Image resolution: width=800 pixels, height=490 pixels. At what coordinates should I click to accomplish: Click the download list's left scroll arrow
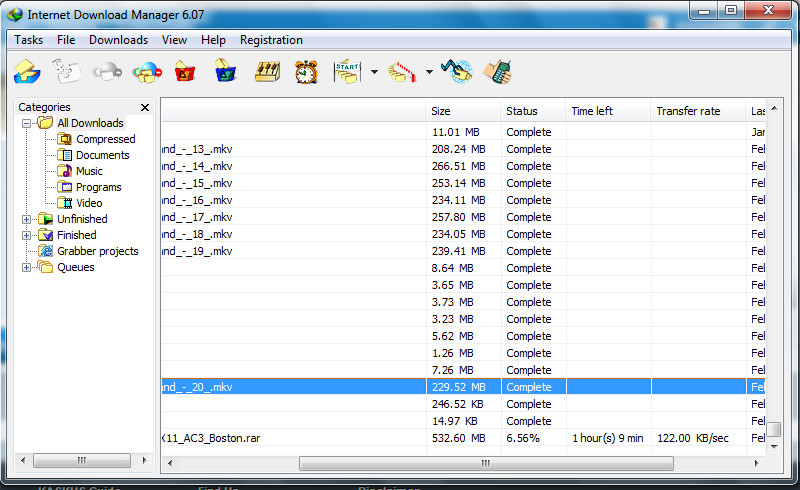(170, 463)
